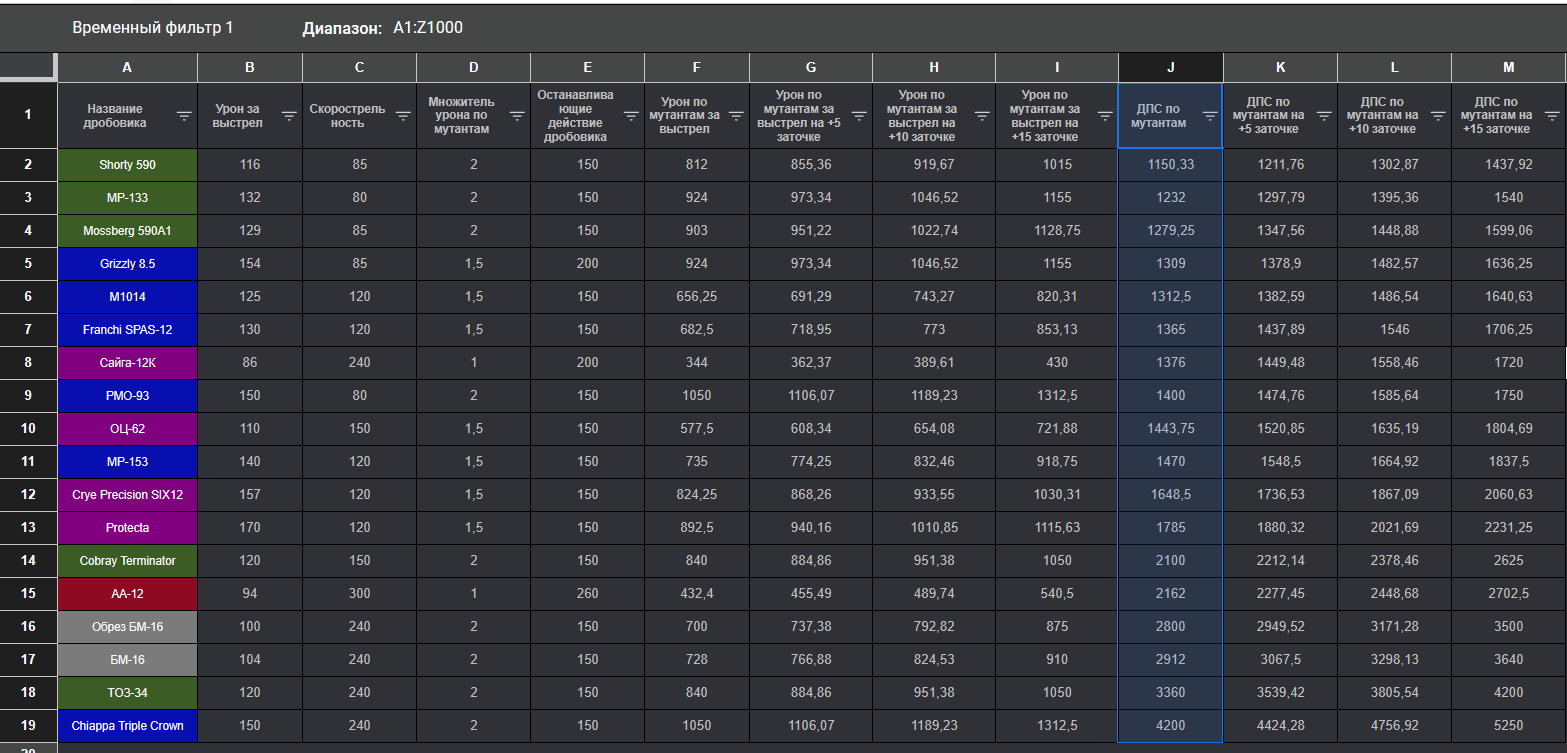Select the Сайга-12К cell

(127, 362)
